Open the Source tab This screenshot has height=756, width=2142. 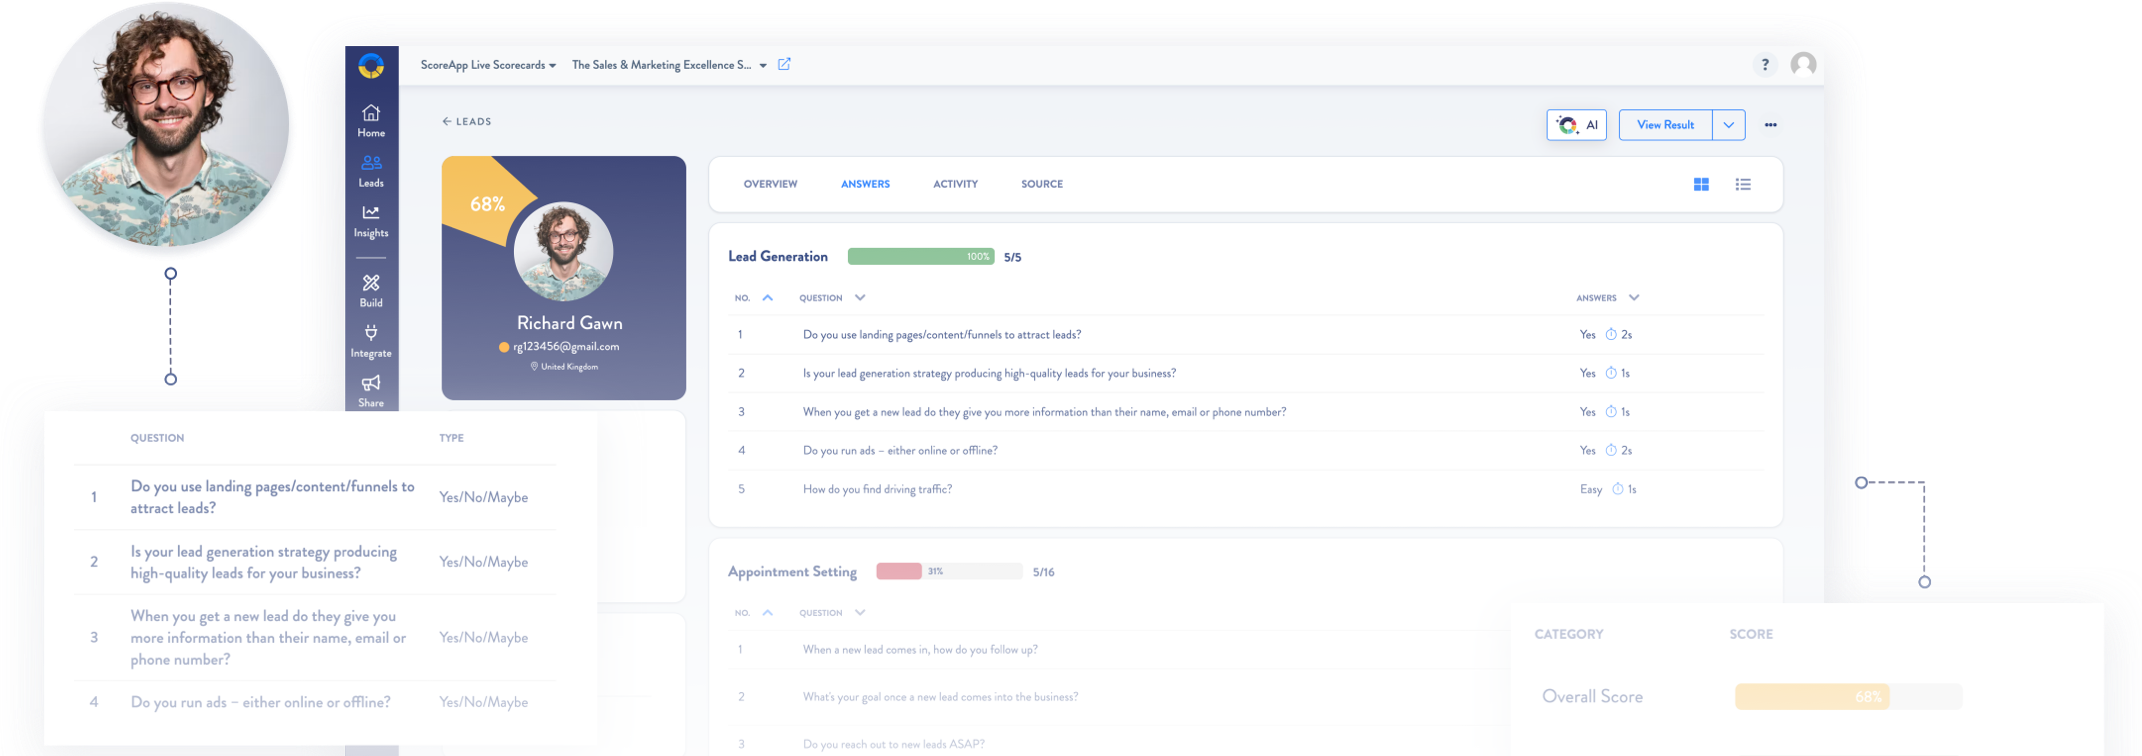pos(1042,184)
